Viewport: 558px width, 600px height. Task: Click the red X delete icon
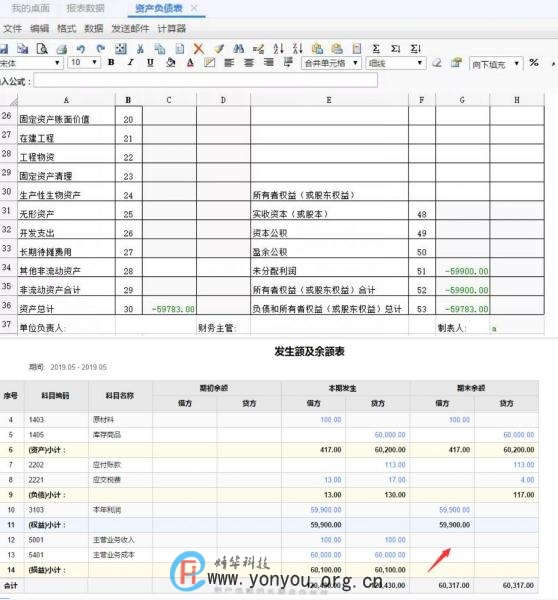coord(199,49)
